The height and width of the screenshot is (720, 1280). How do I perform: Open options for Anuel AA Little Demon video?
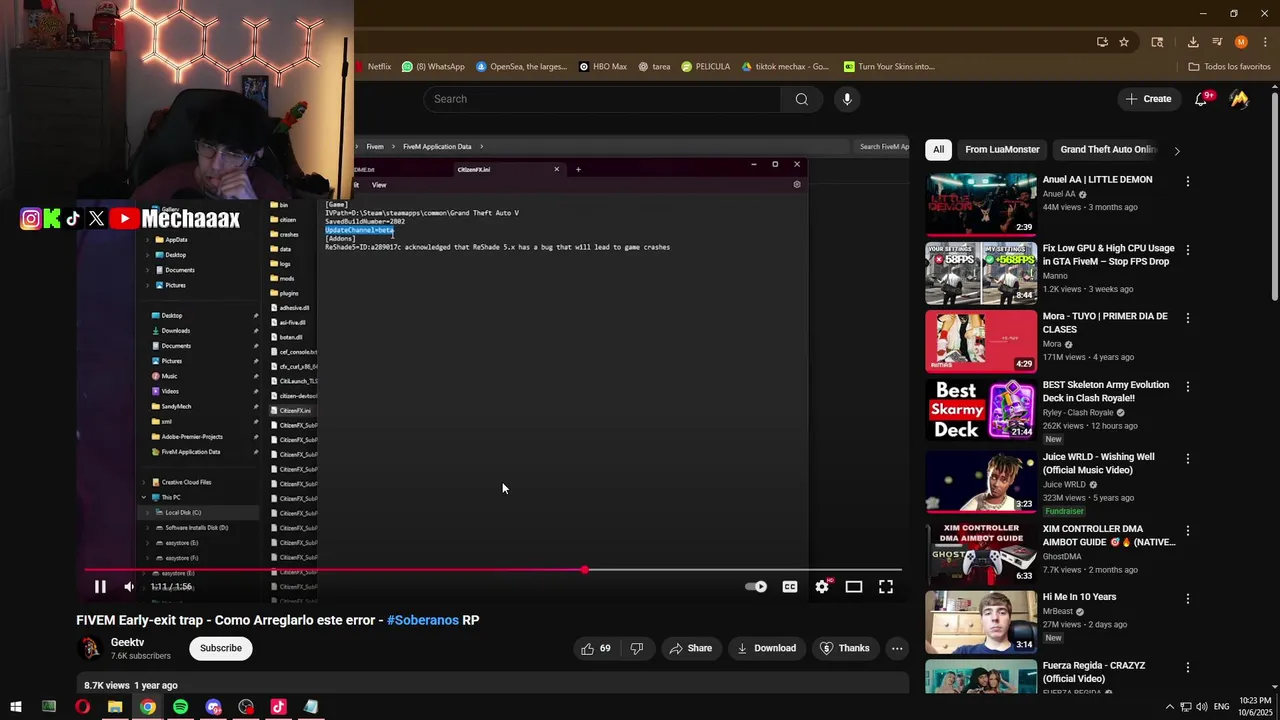(1188, 181)
